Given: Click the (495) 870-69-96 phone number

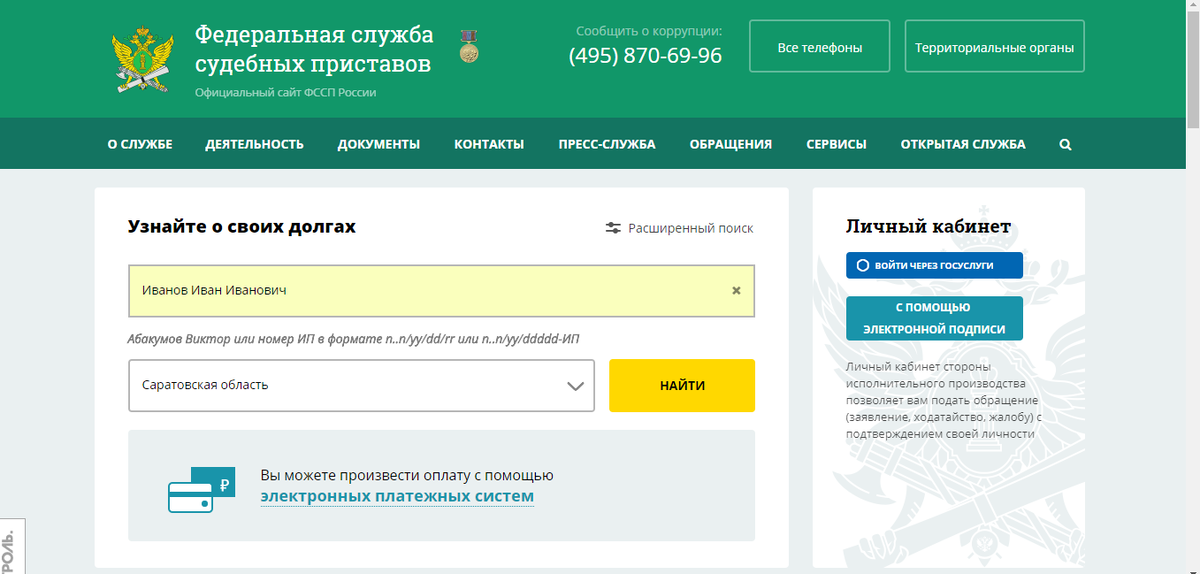Looking at the screenshot, I should click(x=645, y=56).
